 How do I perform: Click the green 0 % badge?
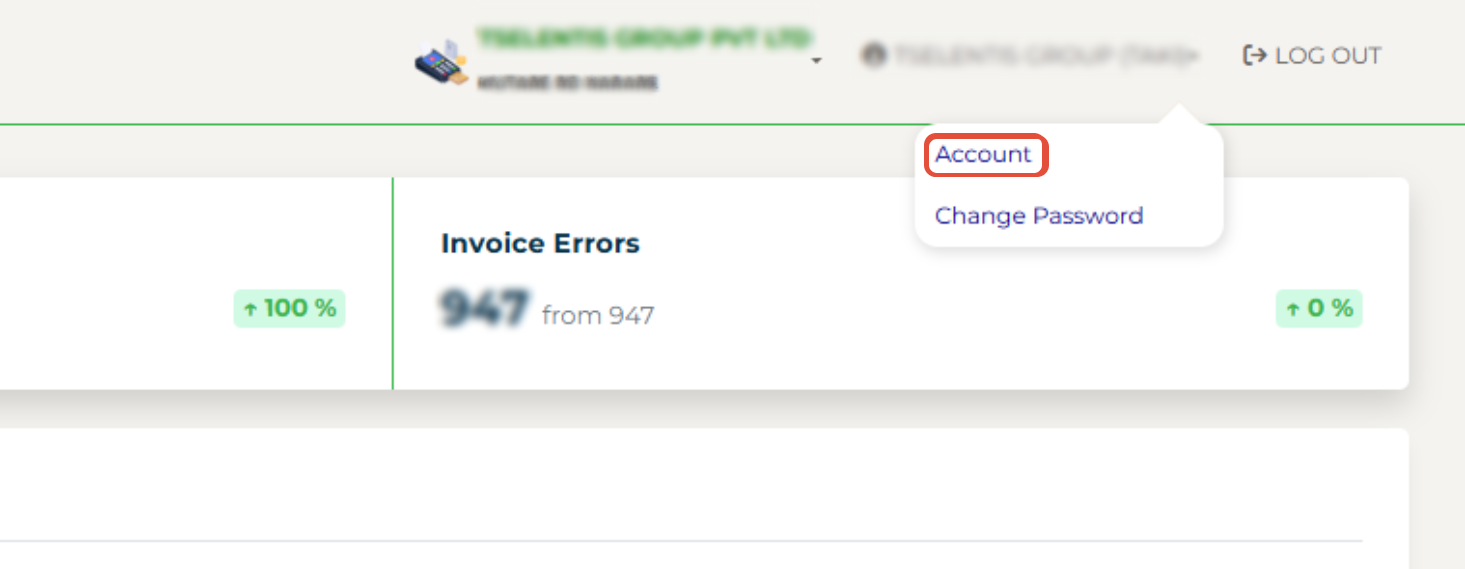(1319, 309)
